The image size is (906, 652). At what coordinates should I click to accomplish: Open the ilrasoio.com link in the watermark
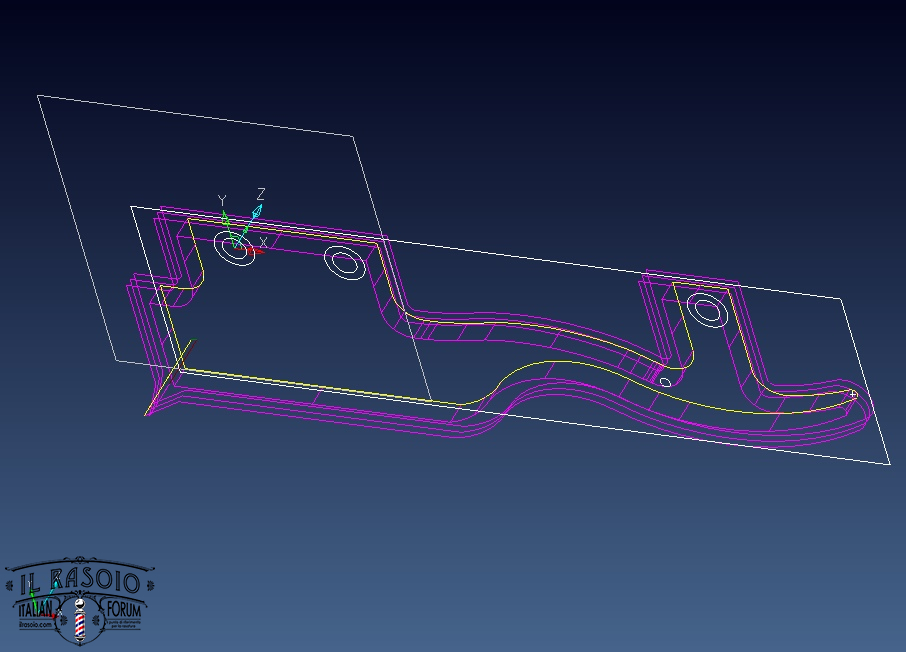(x=34, y=623)
